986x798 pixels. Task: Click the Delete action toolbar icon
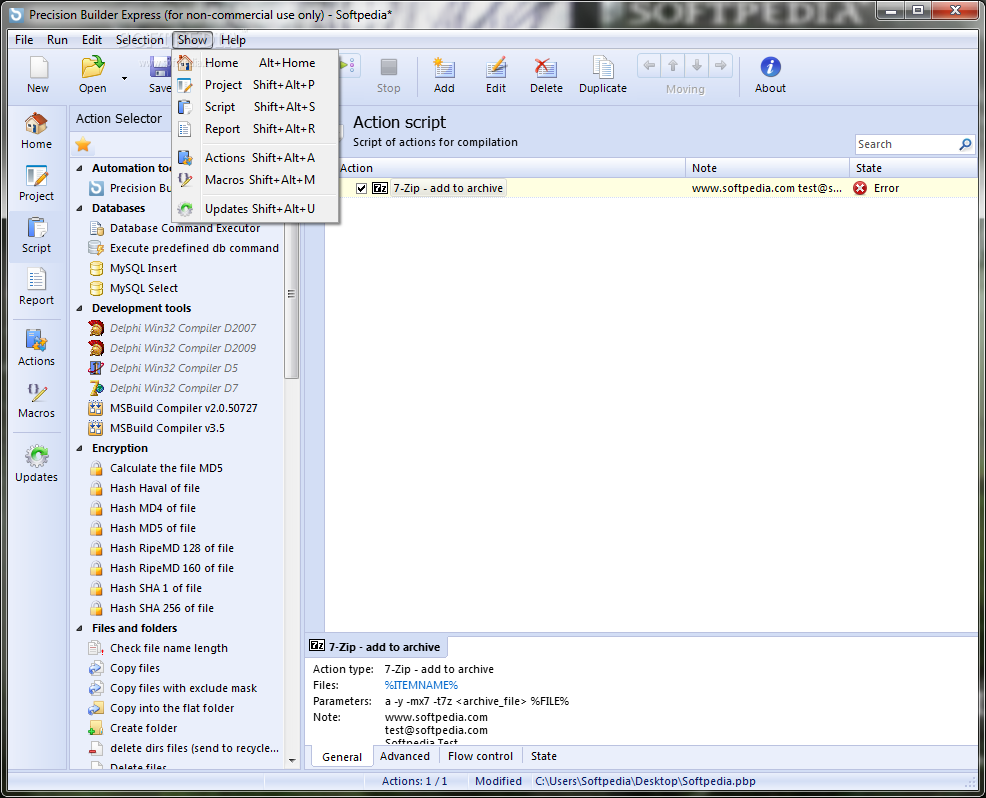tap(546, 67)
